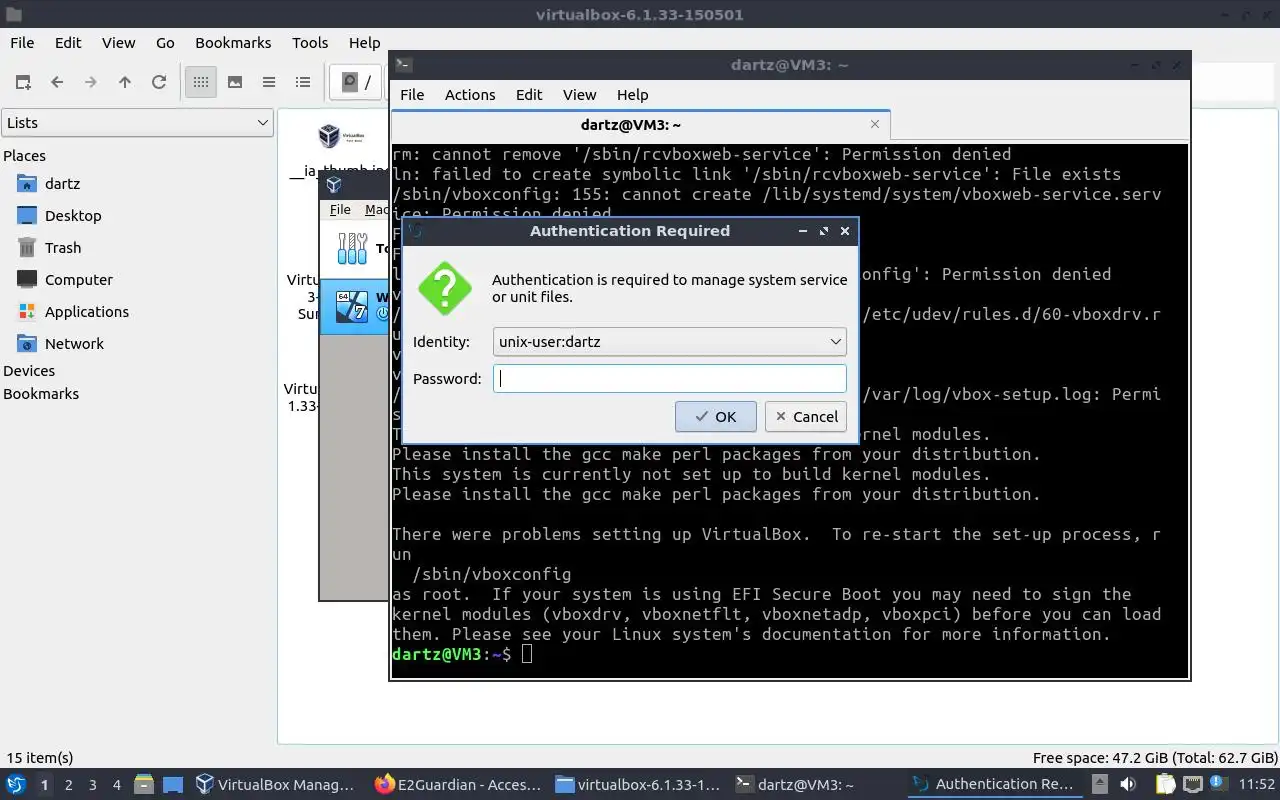This screenshot has width=1280, height=800.
Task: Switch to Authentication Required taskbar entry
Action: (995, 785)
